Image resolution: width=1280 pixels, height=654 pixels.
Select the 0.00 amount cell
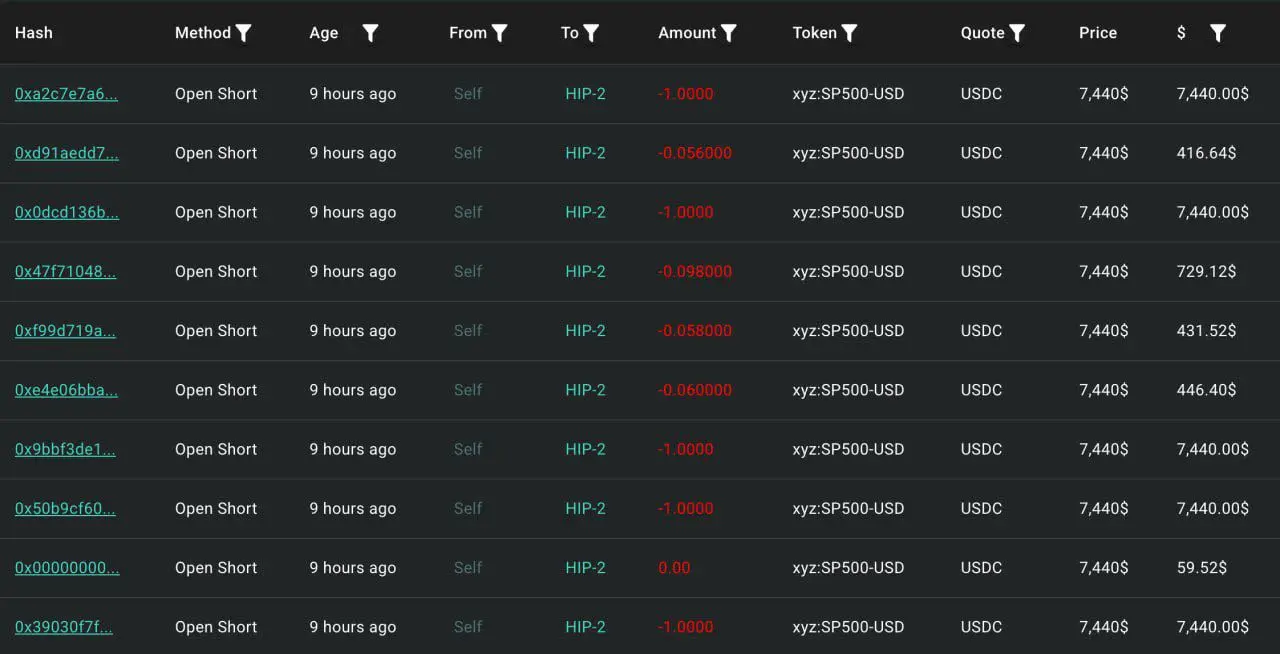tap(674, 568)
